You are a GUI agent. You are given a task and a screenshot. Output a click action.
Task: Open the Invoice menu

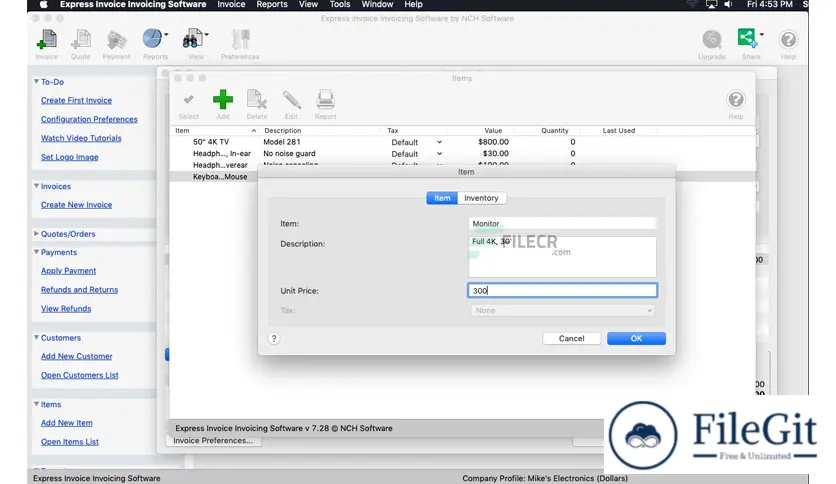click(x=231, y=4)
